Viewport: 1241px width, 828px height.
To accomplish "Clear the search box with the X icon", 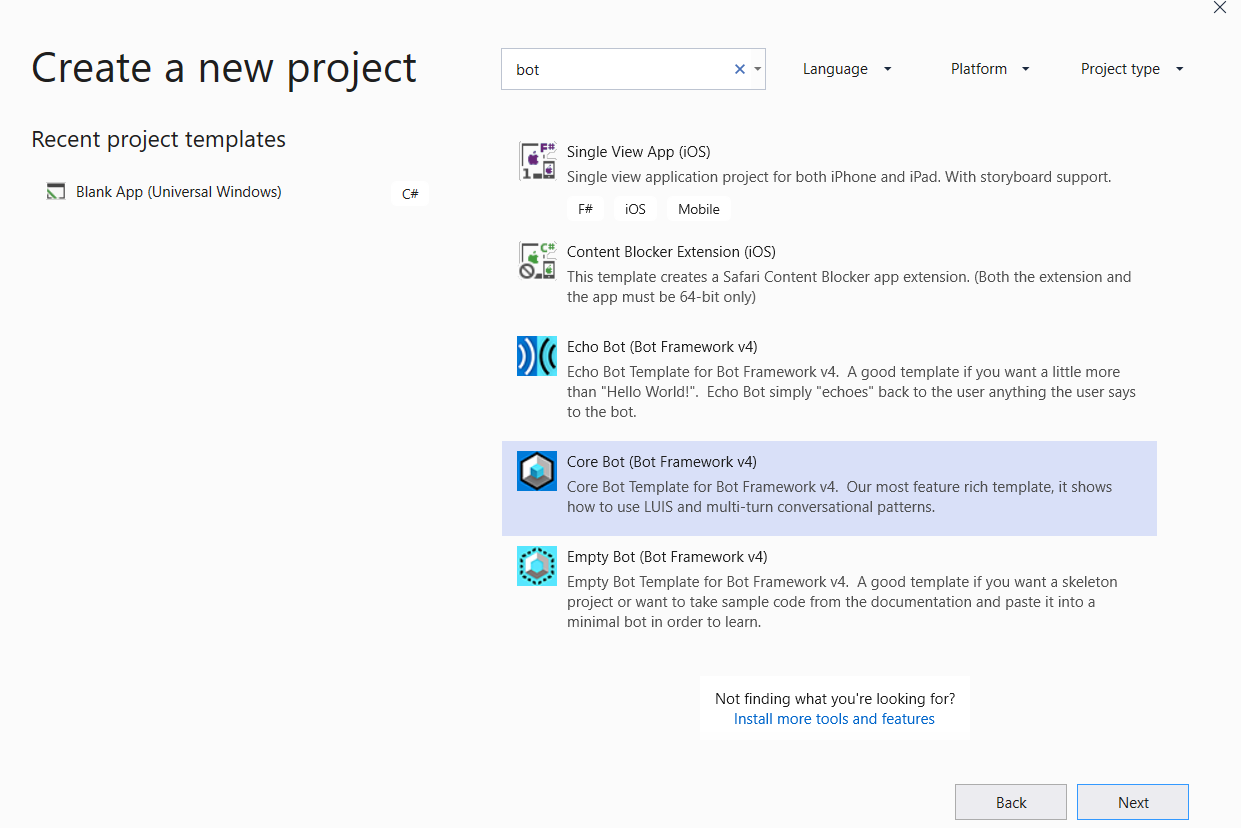I will 740,69.
